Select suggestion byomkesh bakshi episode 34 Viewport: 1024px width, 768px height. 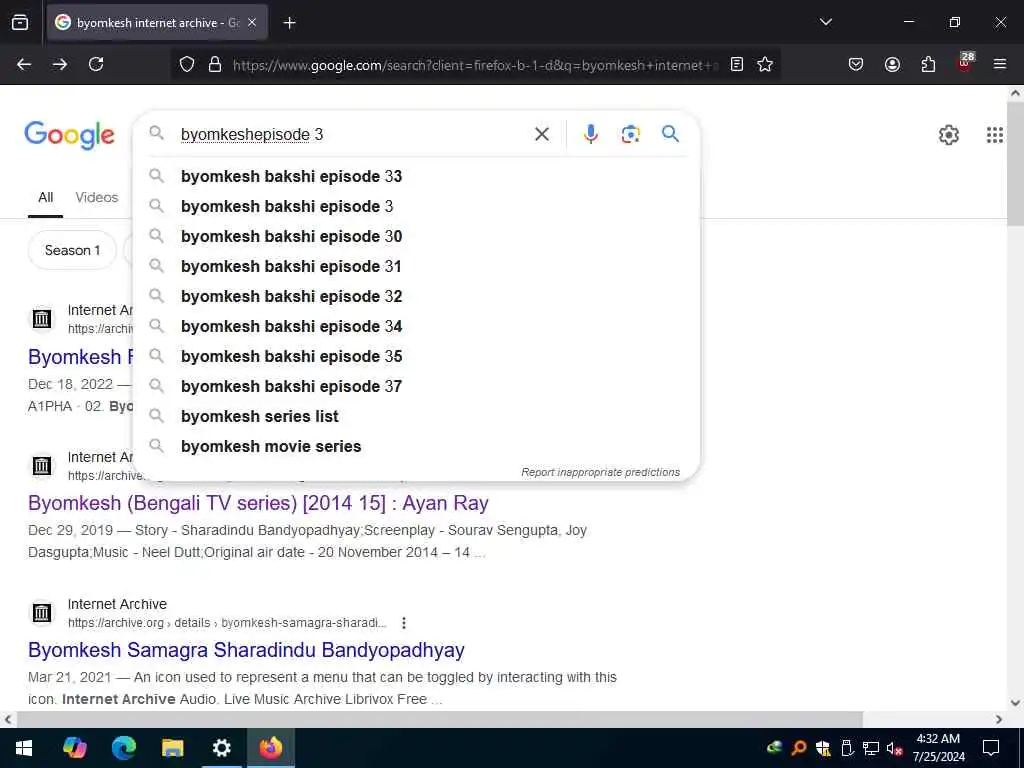tap(417, 327)
